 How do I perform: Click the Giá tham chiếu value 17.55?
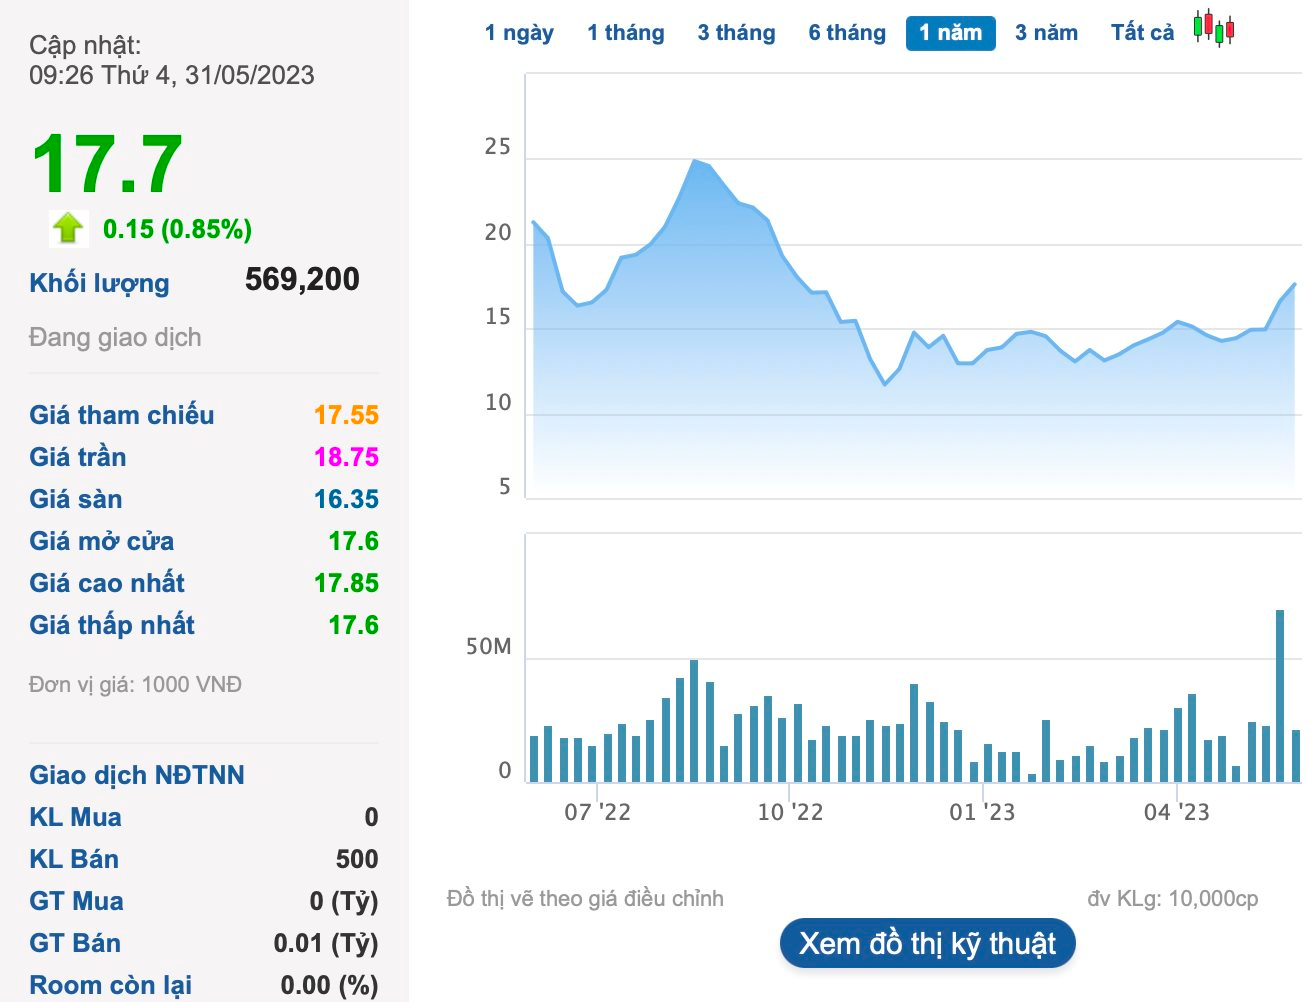pyautogui.click(x=346, y=415)
